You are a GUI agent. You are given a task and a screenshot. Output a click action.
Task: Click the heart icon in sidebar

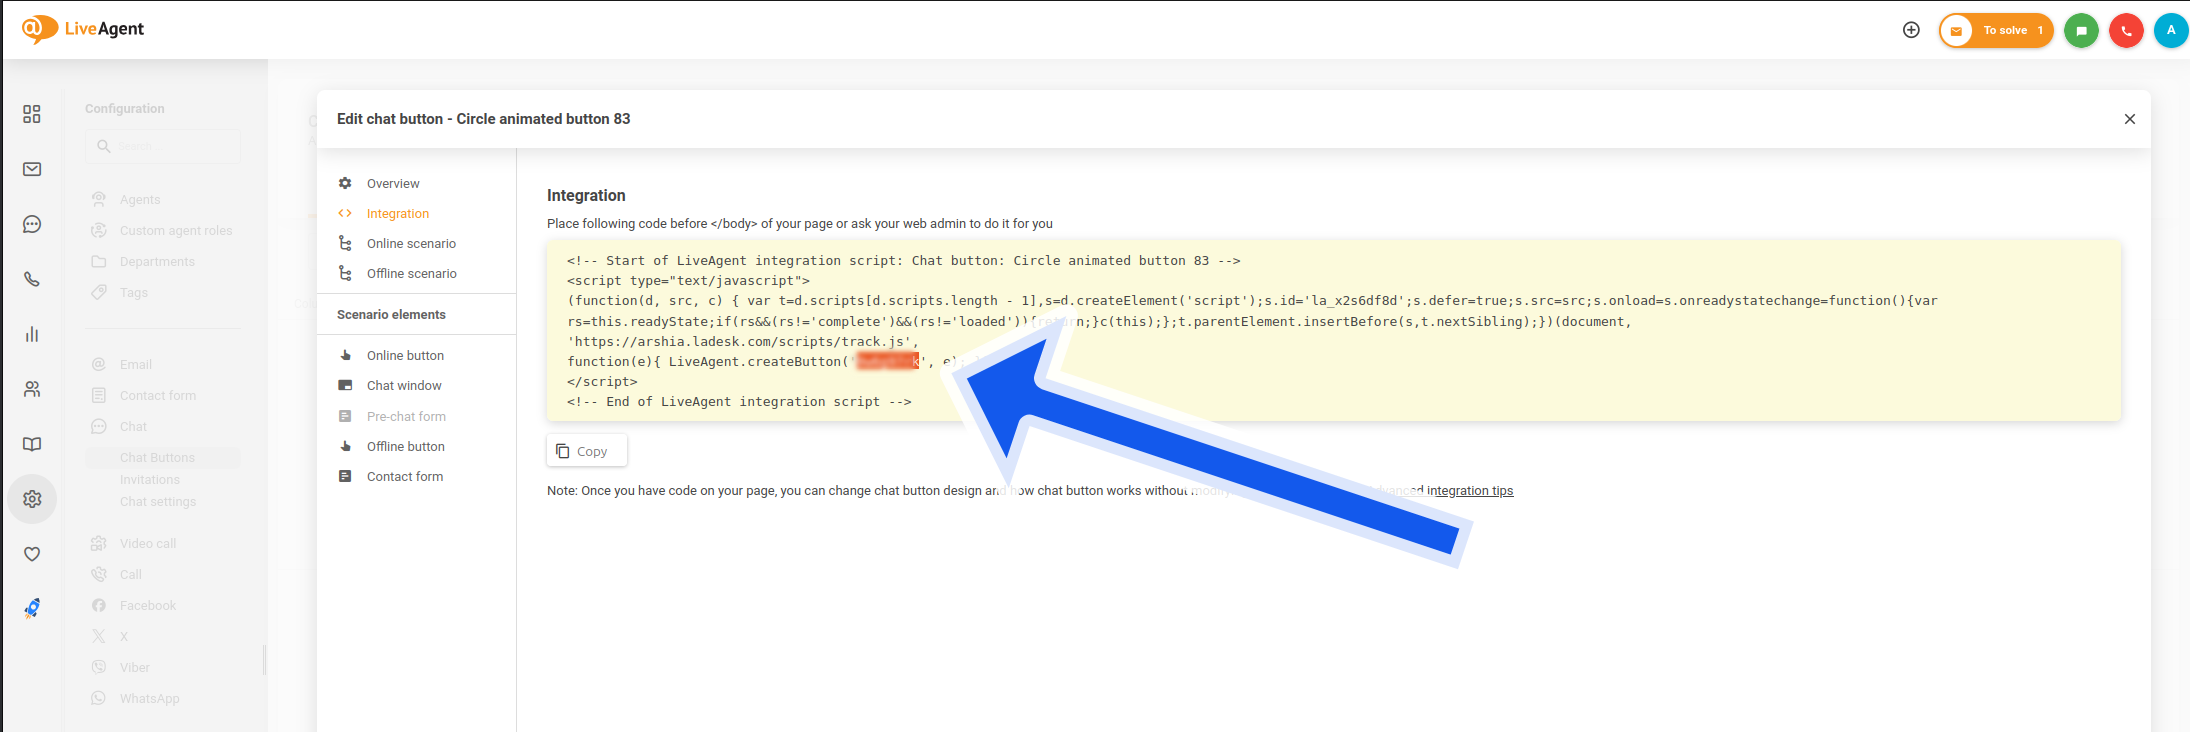click(x=32, y=554)
